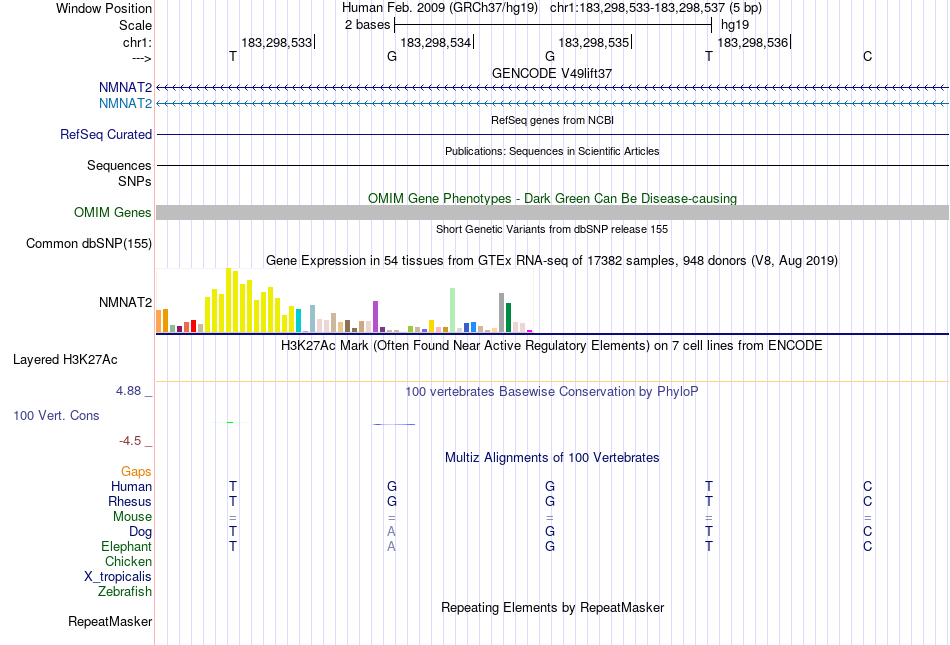Image resolution: width=950 pixels, height=645 pixels.
Task: Click Short Genetic Variants from dbSNP title
Action: pos(552,230)
